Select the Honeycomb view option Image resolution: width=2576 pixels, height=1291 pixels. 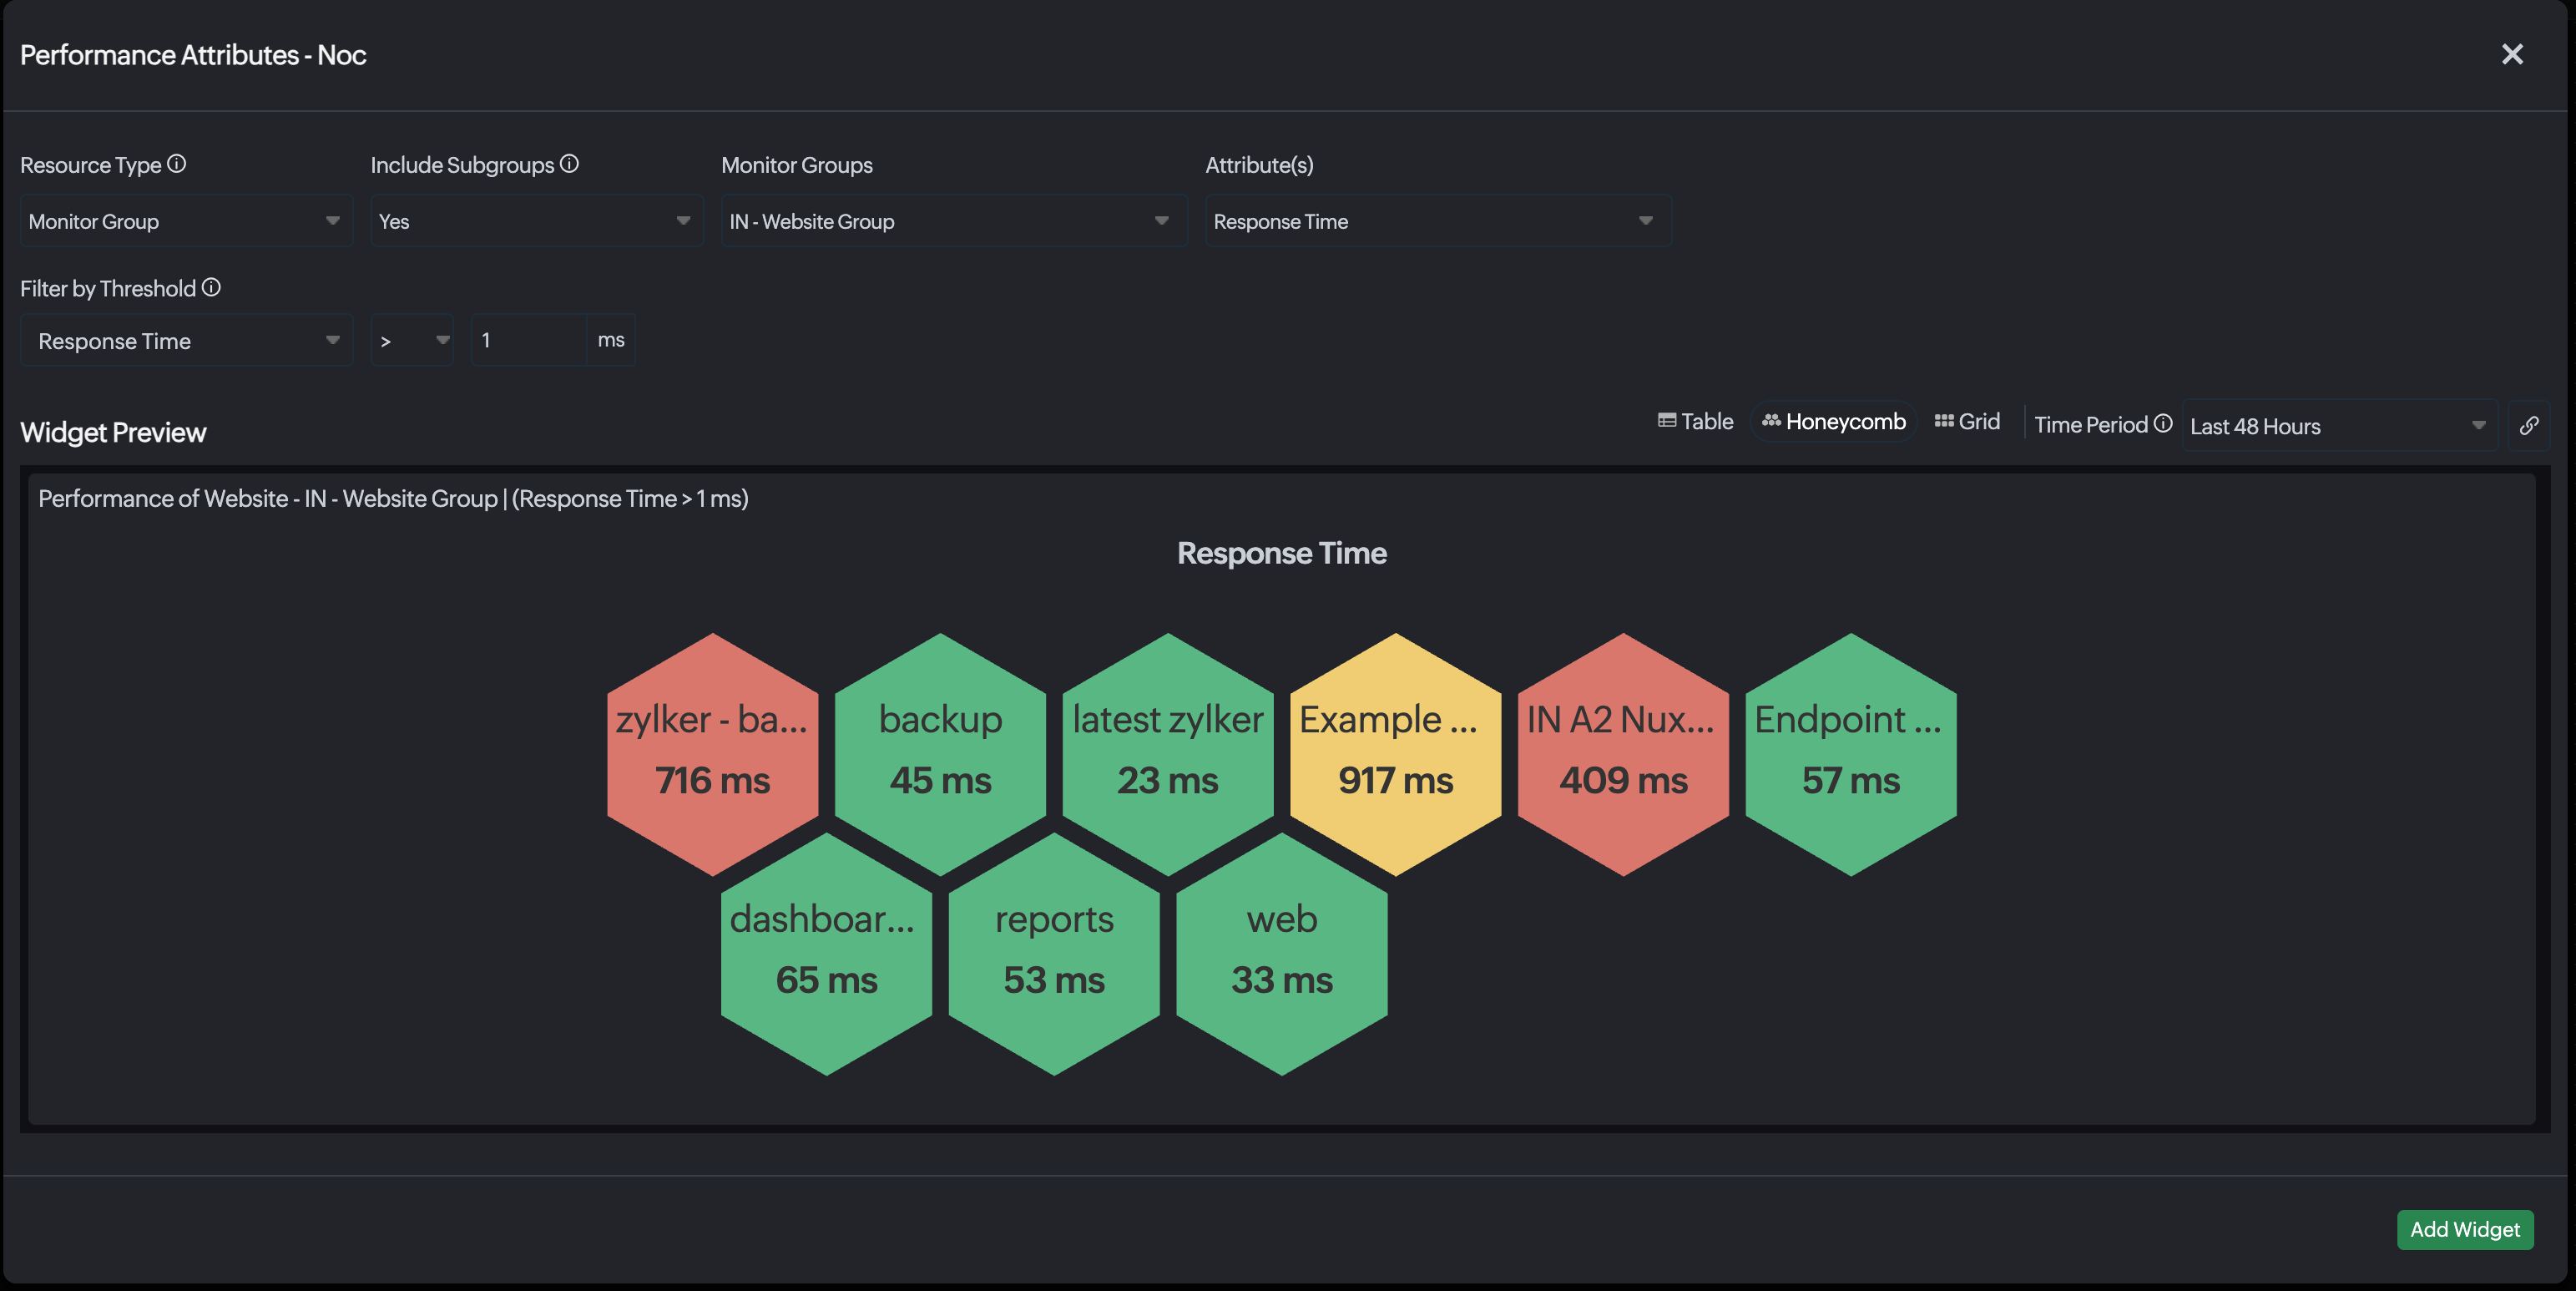[x=1833, y=422]
